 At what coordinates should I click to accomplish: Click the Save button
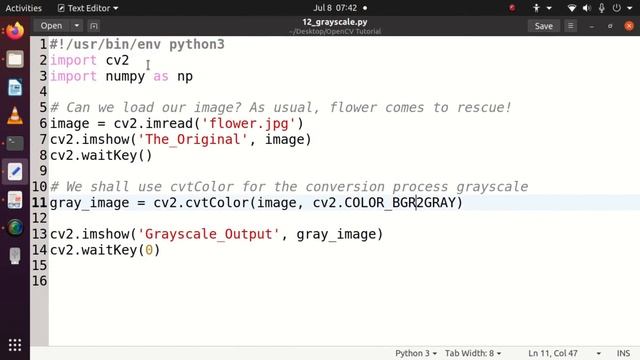point(544,26)
